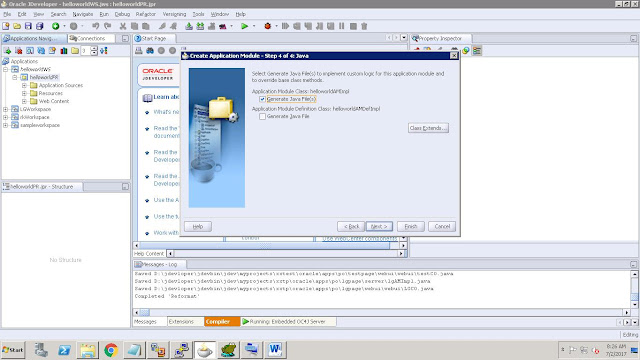Click the Class Extends... button
Image resolution: width=640 pixels, height=360 pixels.
coord(428,128)
